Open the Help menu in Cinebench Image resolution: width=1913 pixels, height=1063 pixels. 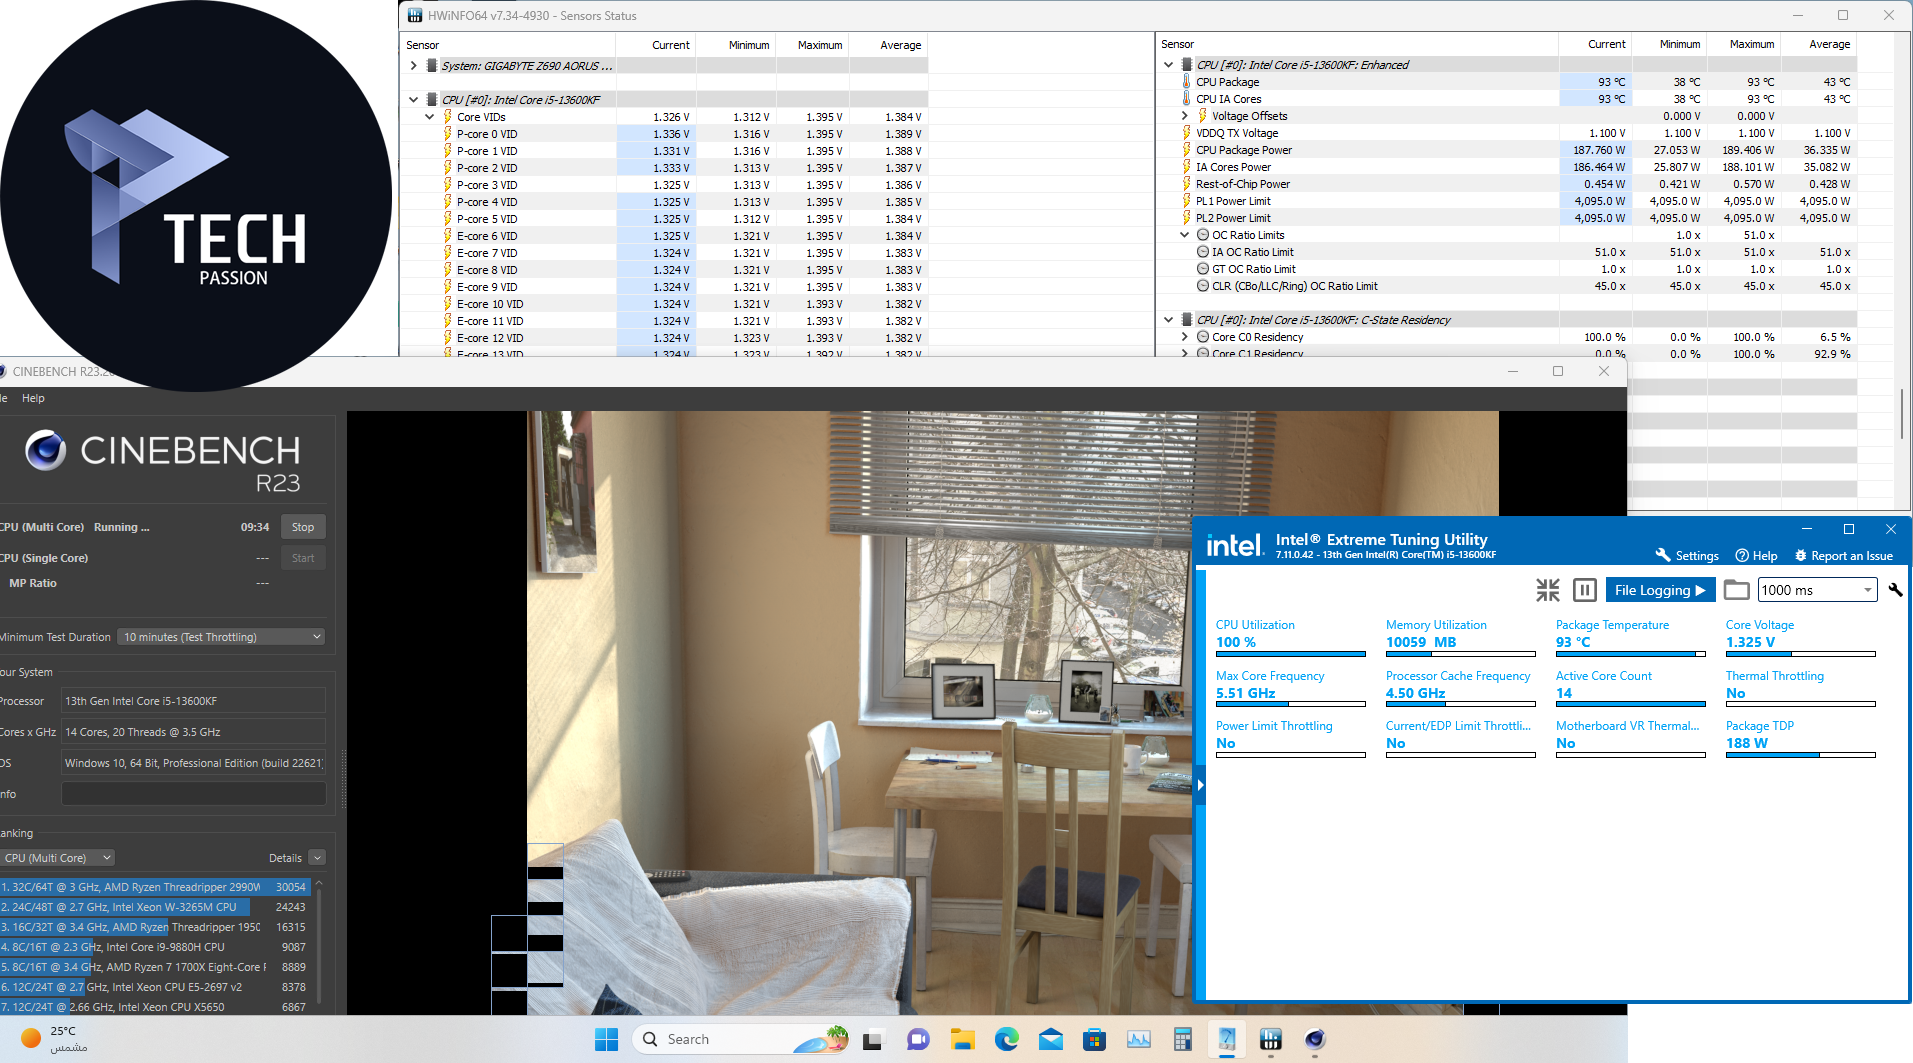(33, 398)
